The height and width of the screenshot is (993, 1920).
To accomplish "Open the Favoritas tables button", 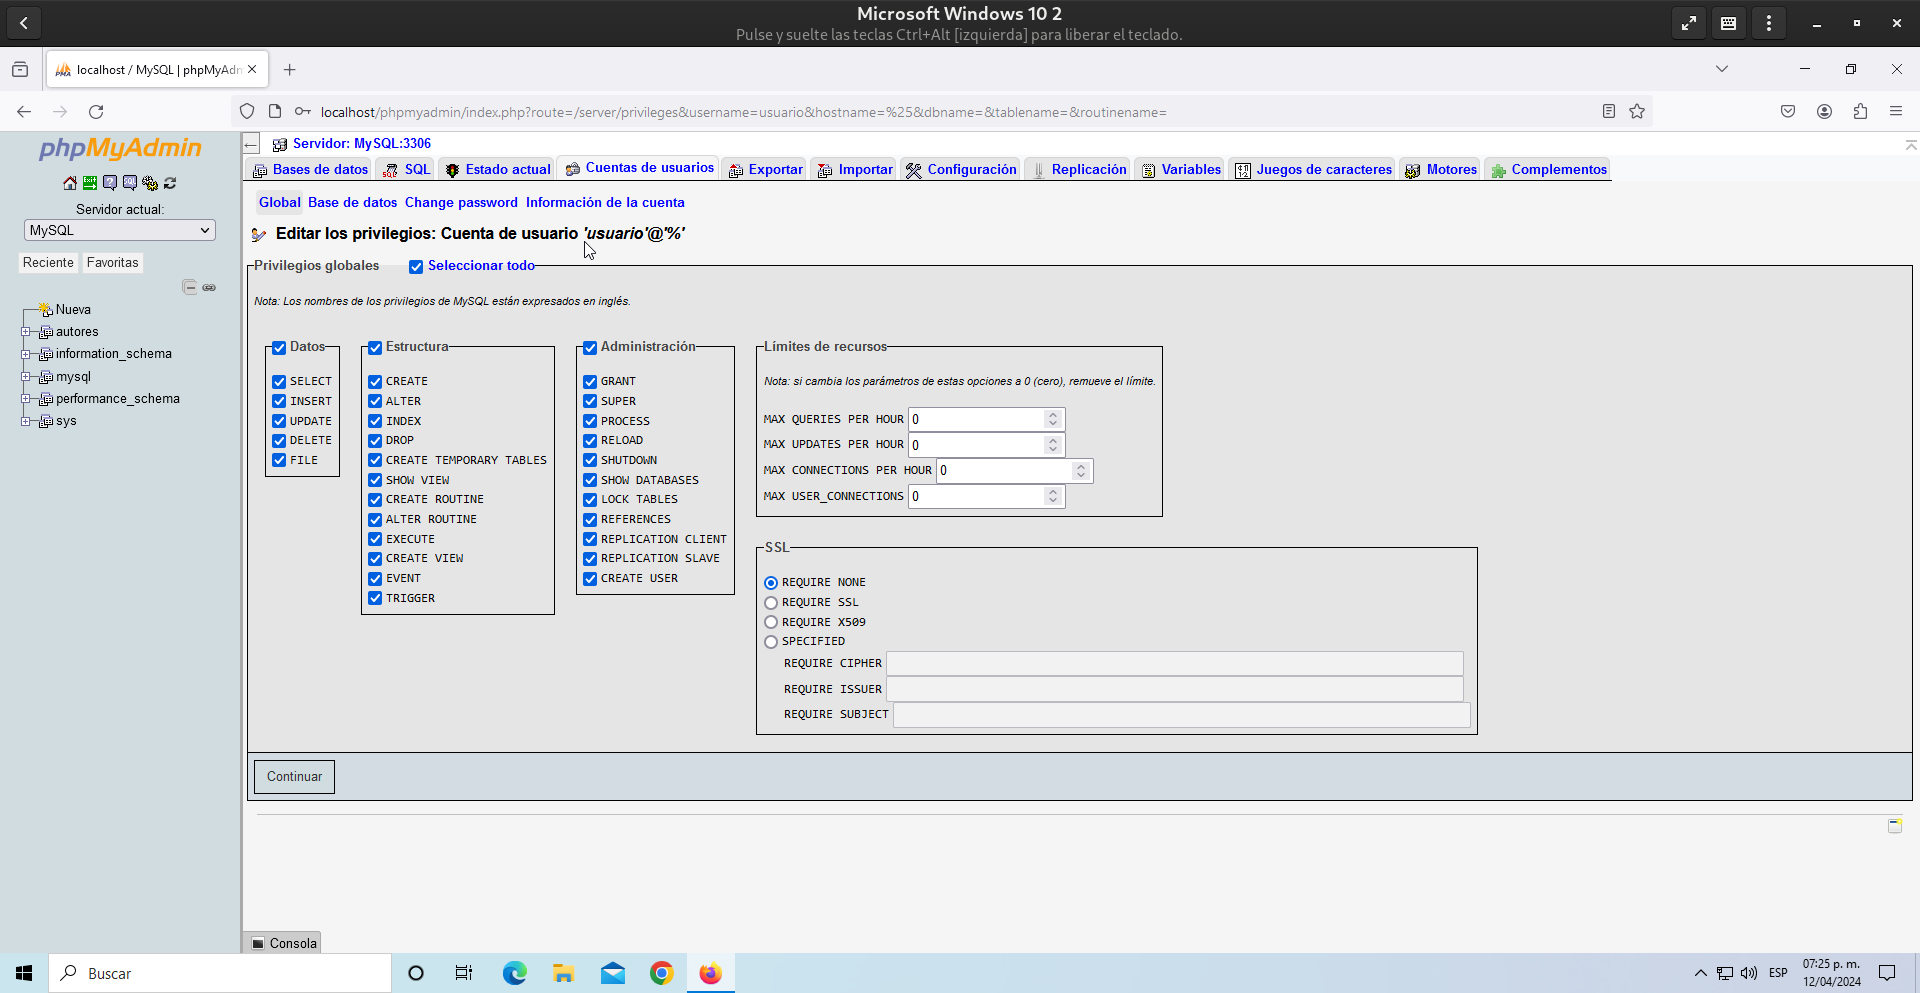I will coord(112,263).
